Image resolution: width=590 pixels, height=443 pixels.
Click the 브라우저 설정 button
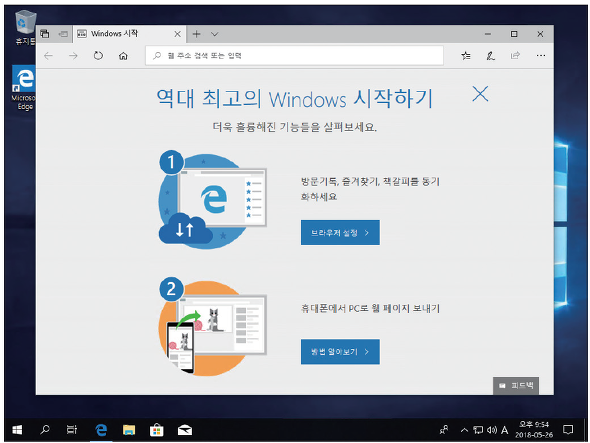coord(340,233)
